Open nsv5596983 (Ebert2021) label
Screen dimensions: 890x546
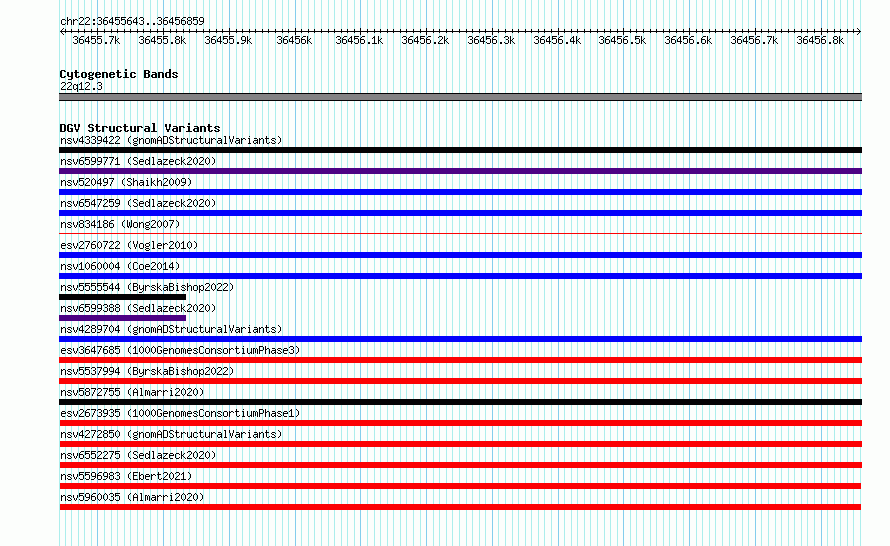point(126,476)
